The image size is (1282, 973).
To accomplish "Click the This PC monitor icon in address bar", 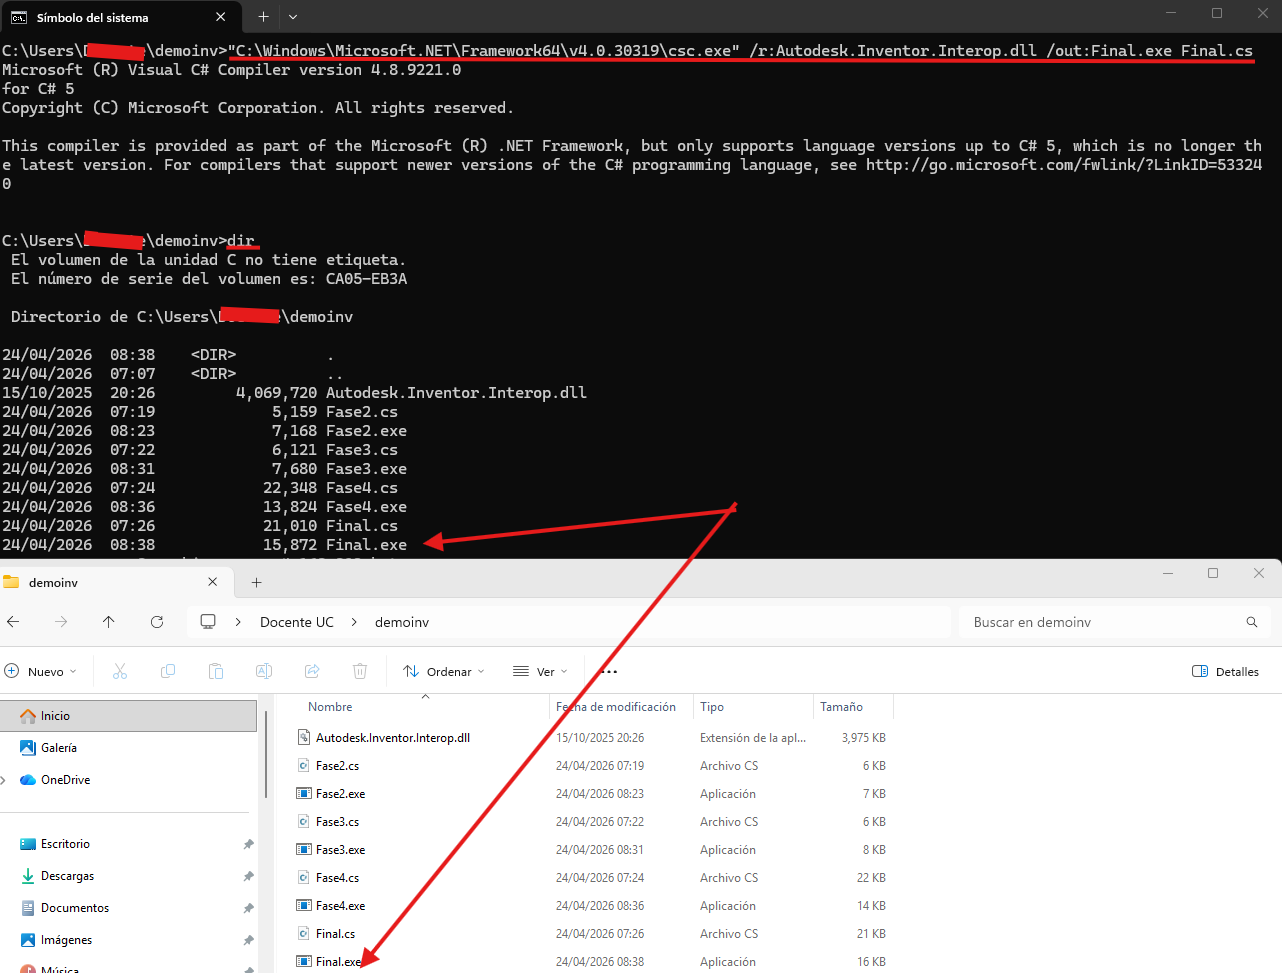I will tap(208, 622).
